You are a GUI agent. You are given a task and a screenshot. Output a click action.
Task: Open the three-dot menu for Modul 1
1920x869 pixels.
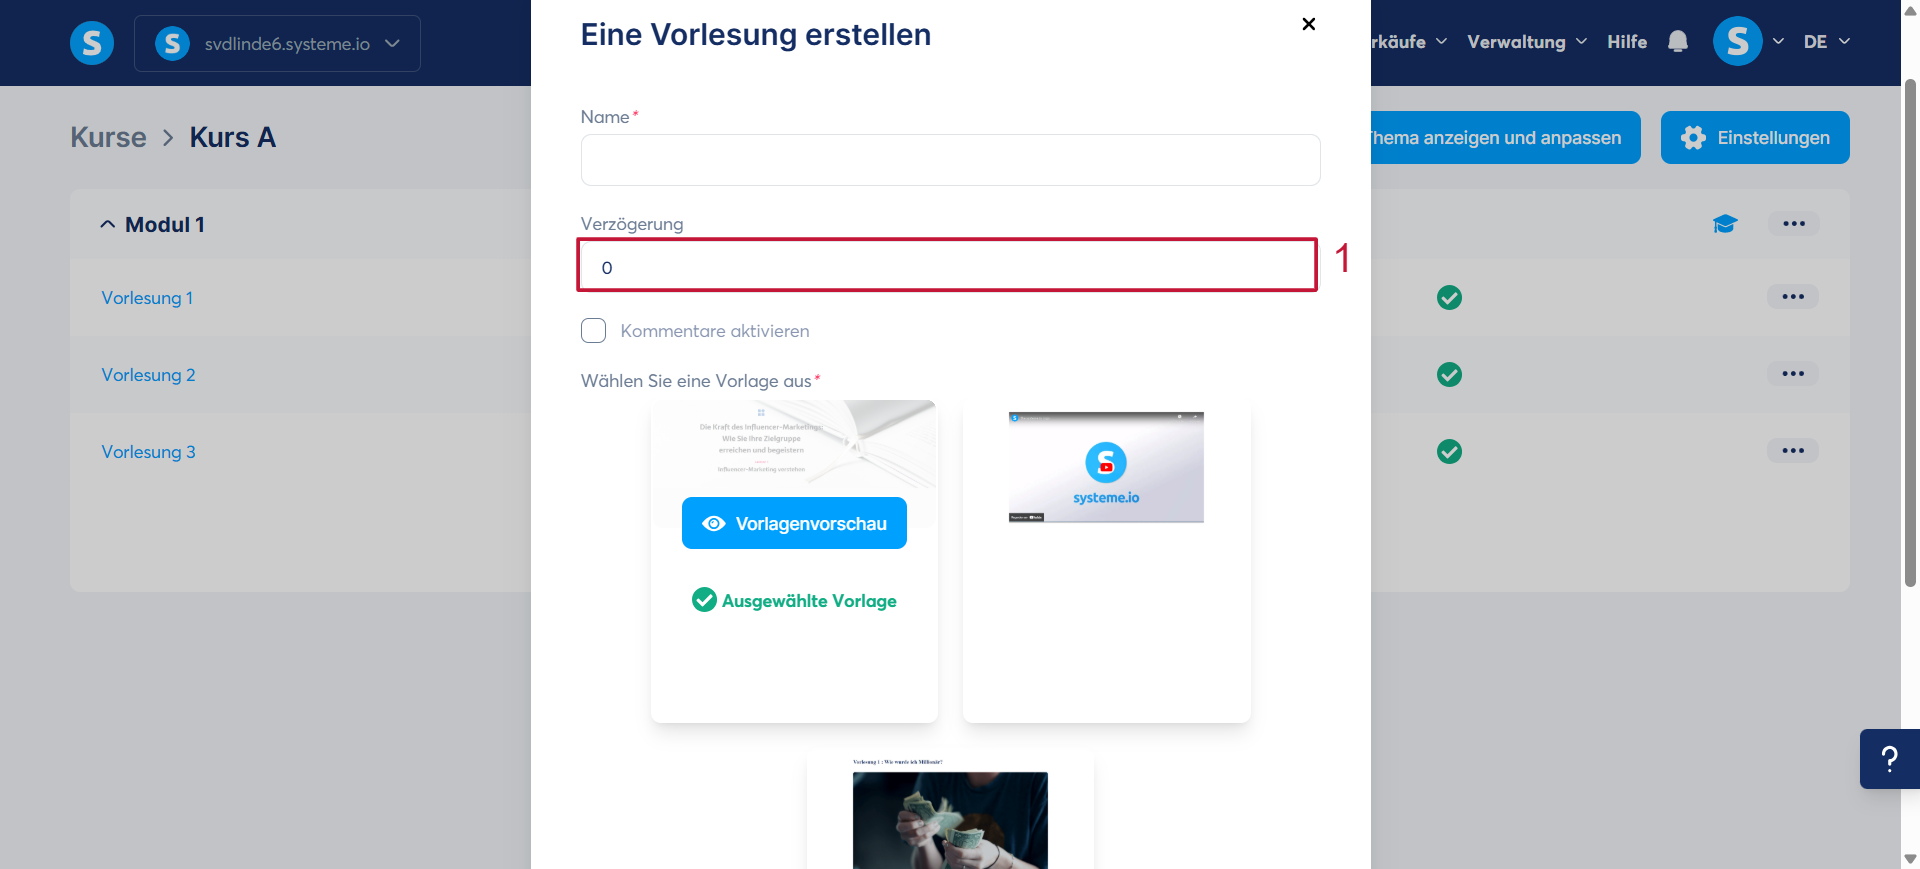[1794, 224]
